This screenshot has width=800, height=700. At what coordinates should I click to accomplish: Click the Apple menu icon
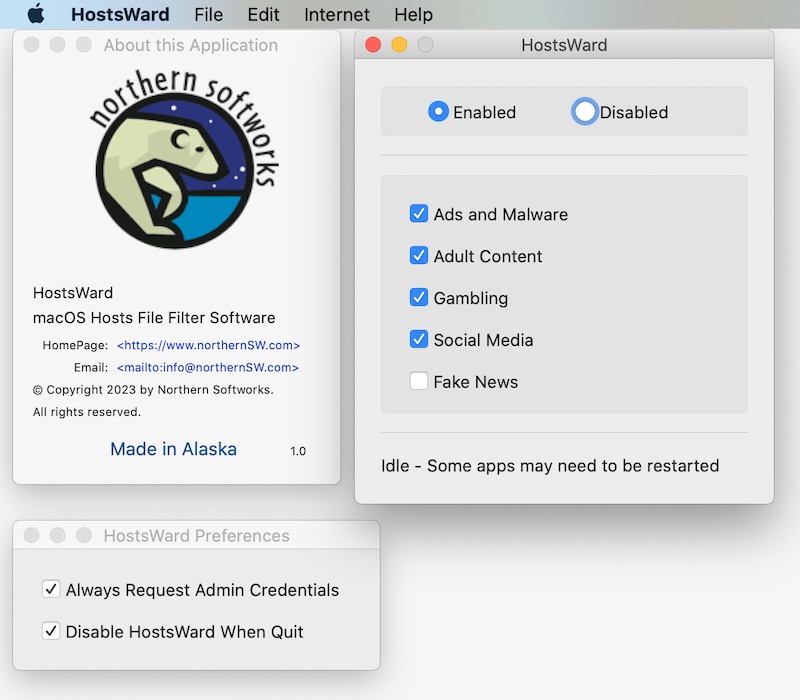pyautogui.click(x=34, y=14)
